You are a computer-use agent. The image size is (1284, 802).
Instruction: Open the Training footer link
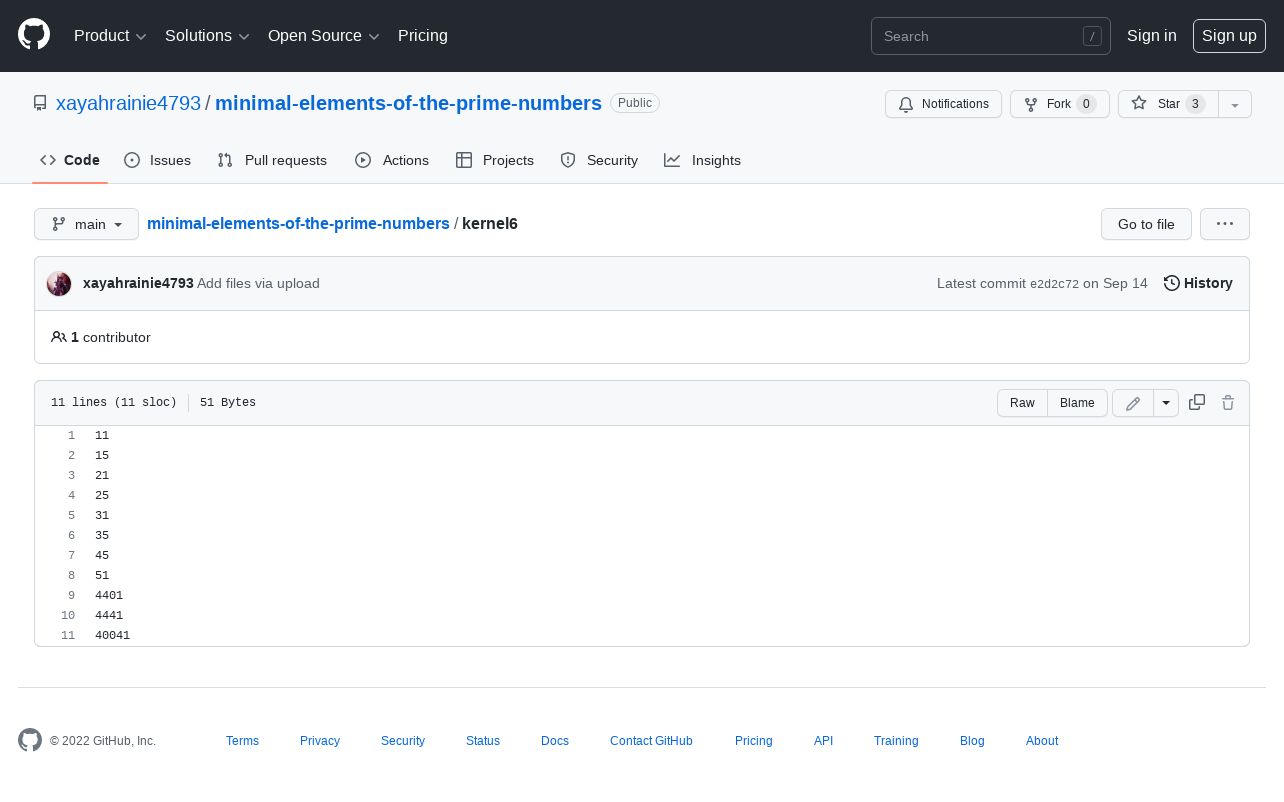coord(896,741)
